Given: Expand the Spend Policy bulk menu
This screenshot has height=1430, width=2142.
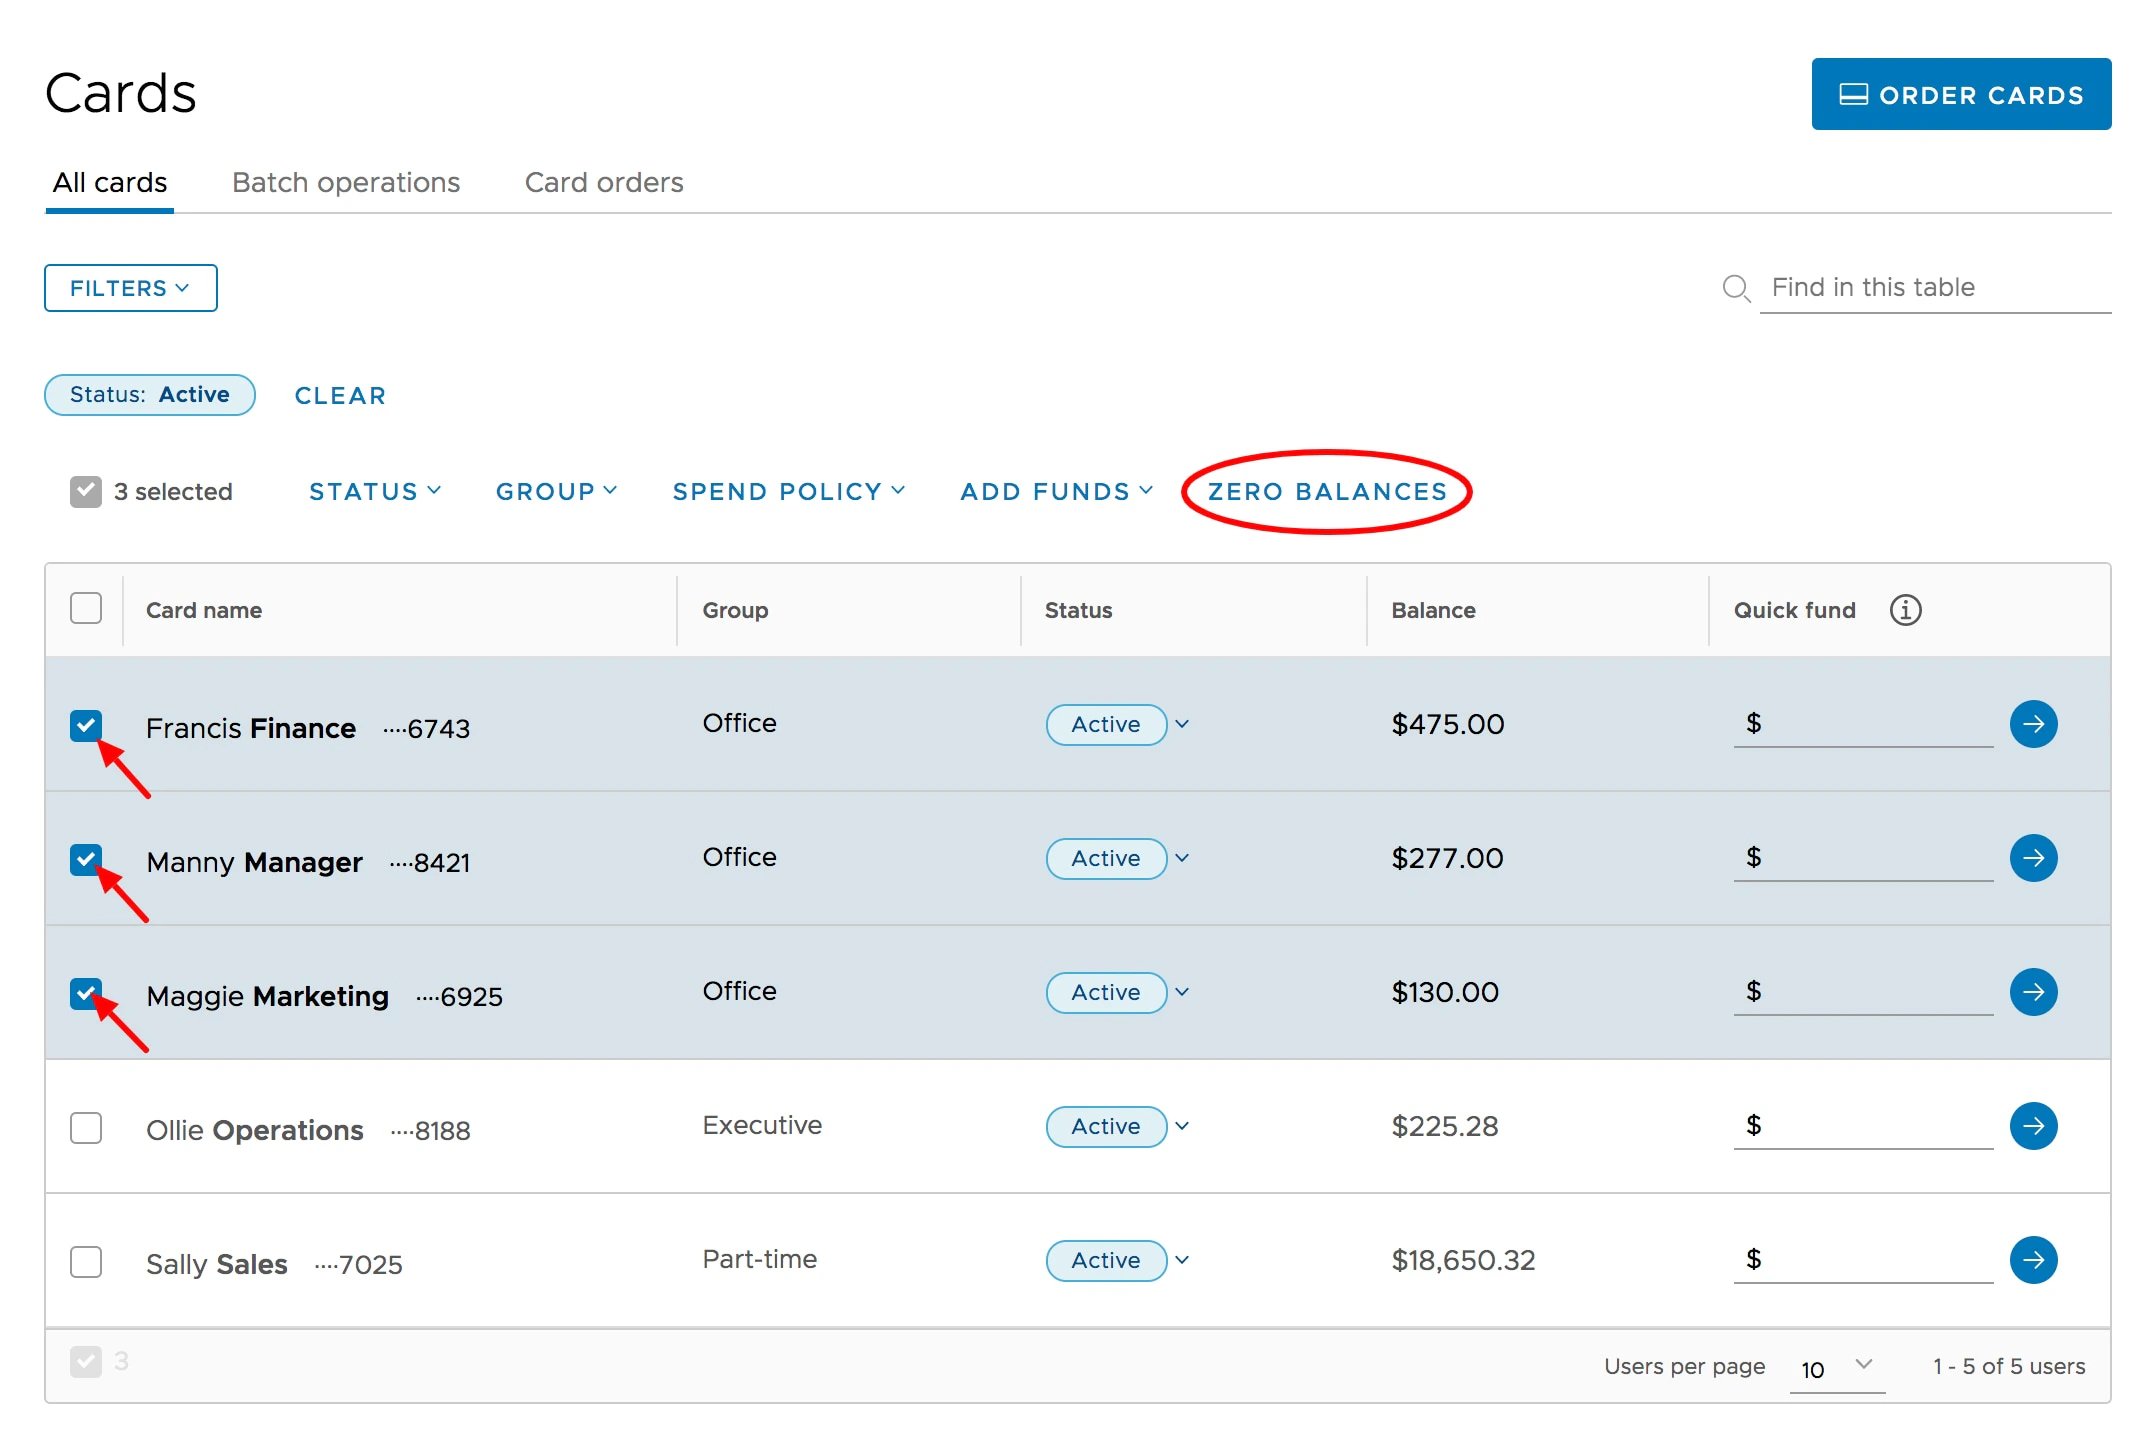Looking at the screenshot, I should point(788,492).
